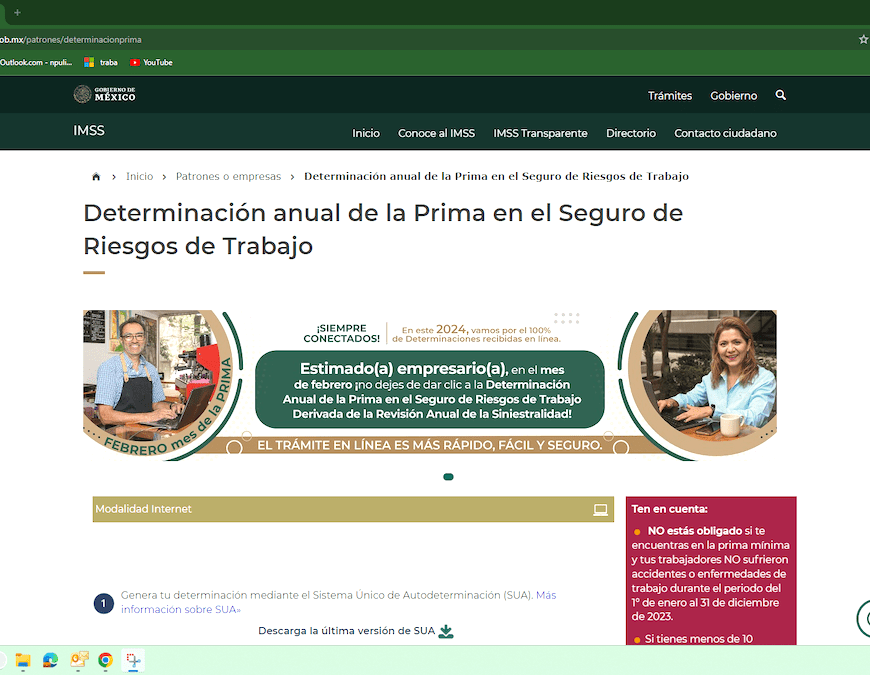
Task: Click the Contacto ciudadano link
Action: [725, 133]
